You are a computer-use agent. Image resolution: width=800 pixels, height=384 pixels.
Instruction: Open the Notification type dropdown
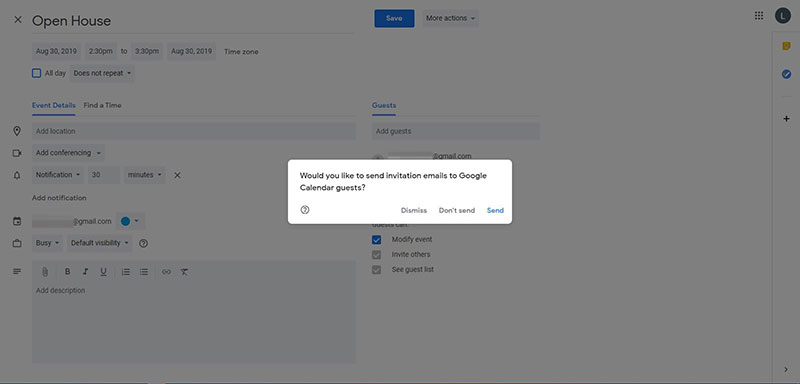click(58, 175)
